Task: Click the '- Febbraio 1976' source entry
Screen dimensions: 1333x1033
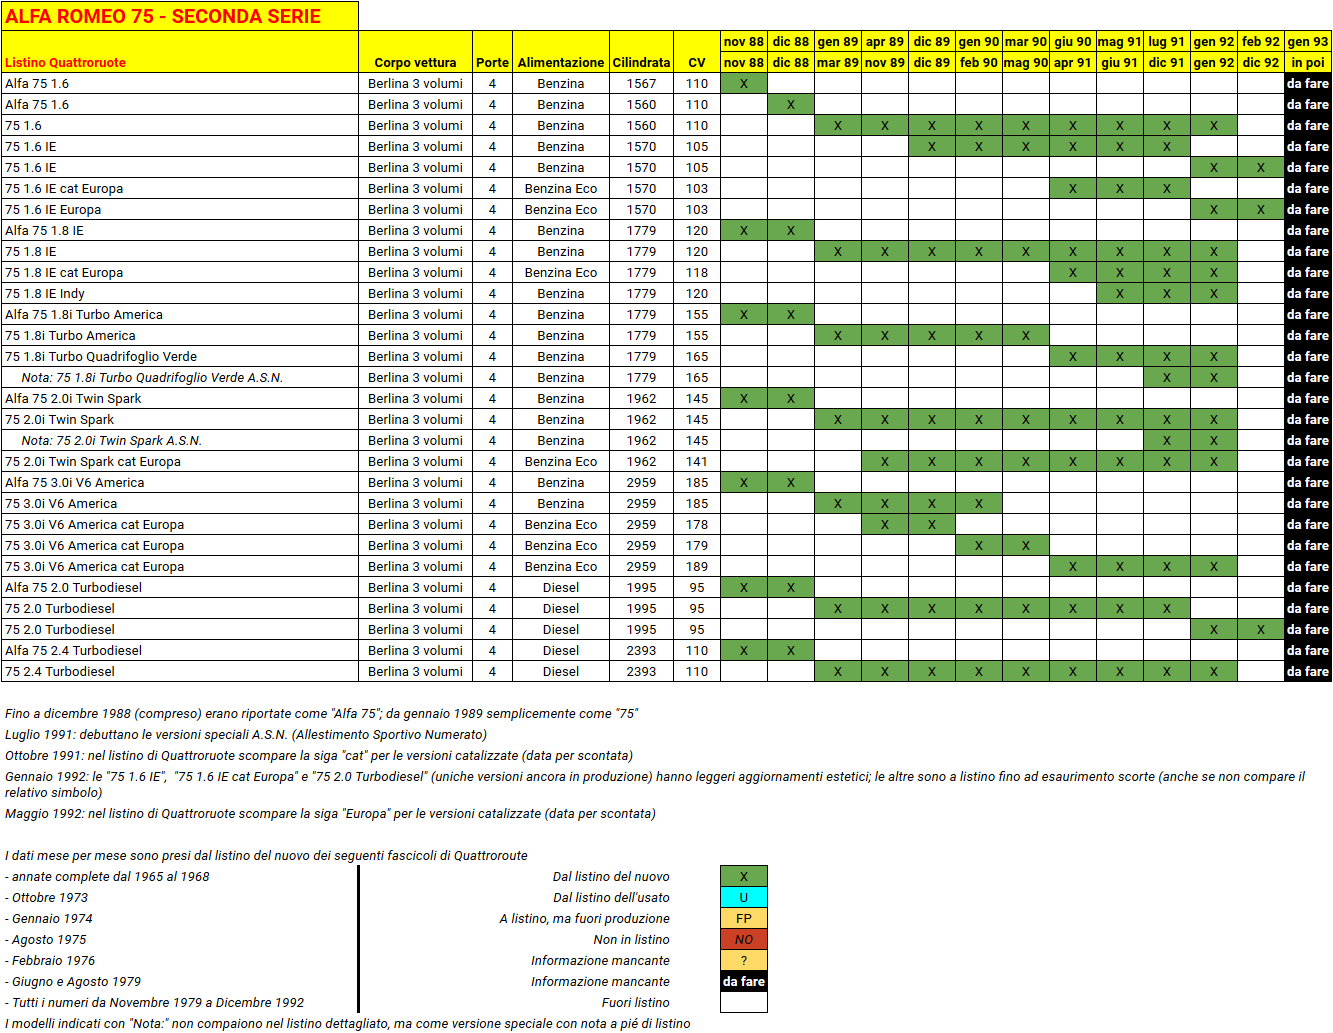Action: point(50,960)
